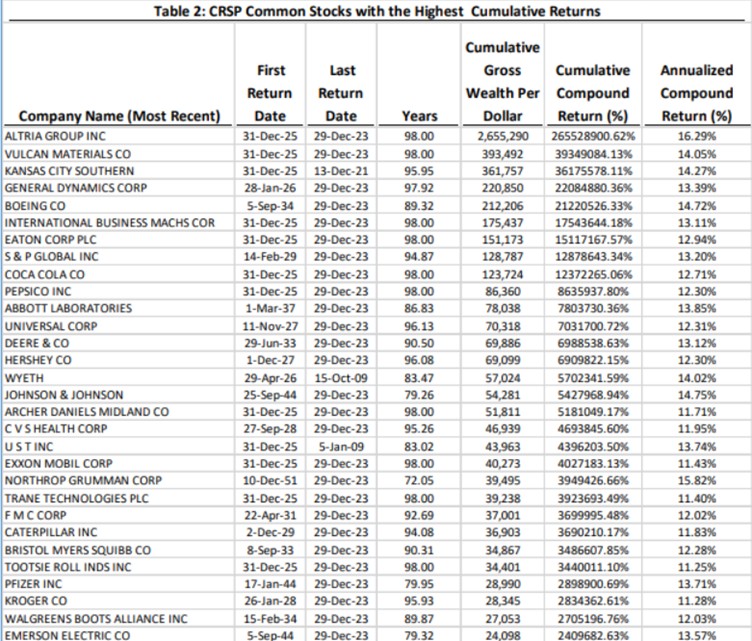Image resolution: width=752 pixels, height=641 pixels.
Task: Click the 'First Return Date' column header
Action: 270,93
